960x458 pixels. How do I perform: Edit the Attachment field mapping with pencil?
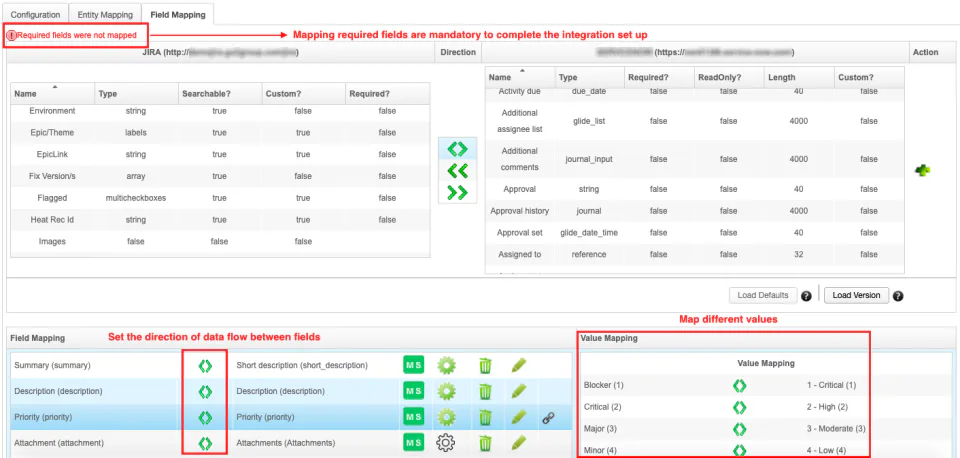[519, 441]
